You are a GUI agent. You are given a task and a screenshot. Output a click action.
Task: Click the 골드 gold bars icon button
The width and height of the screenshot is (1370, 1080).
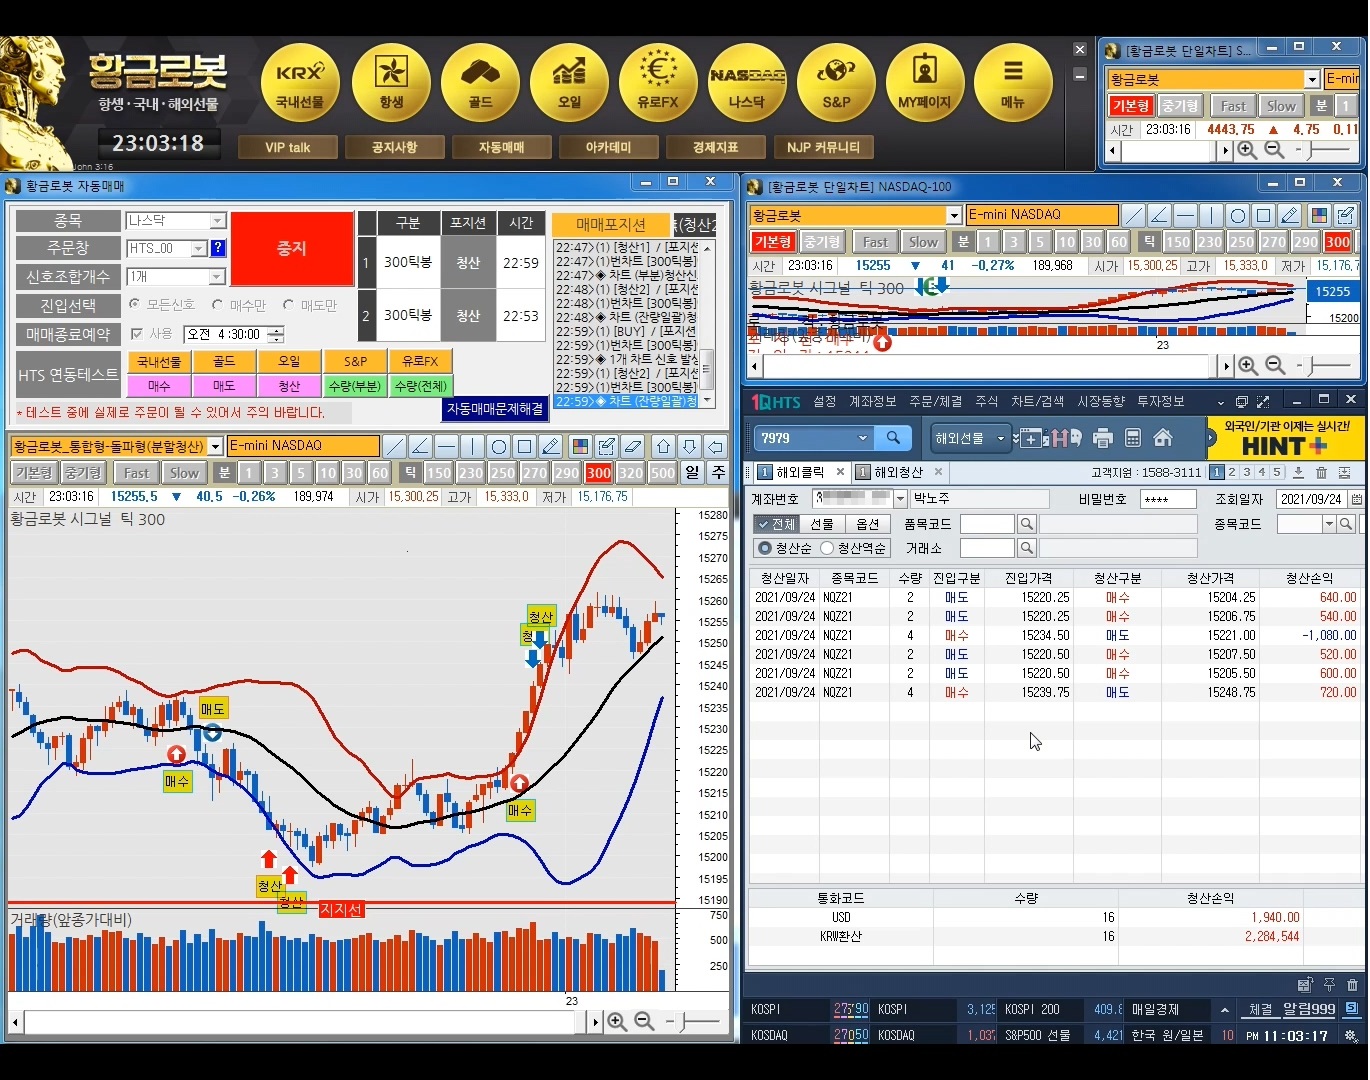point(480,84)
